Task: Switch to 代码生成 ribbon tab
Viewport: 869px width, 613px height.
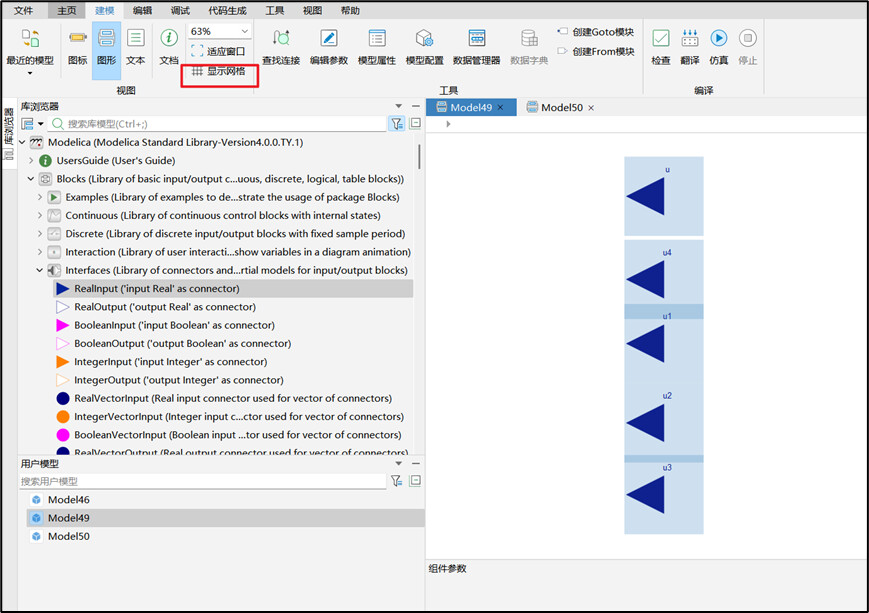Action: (227, 11)
